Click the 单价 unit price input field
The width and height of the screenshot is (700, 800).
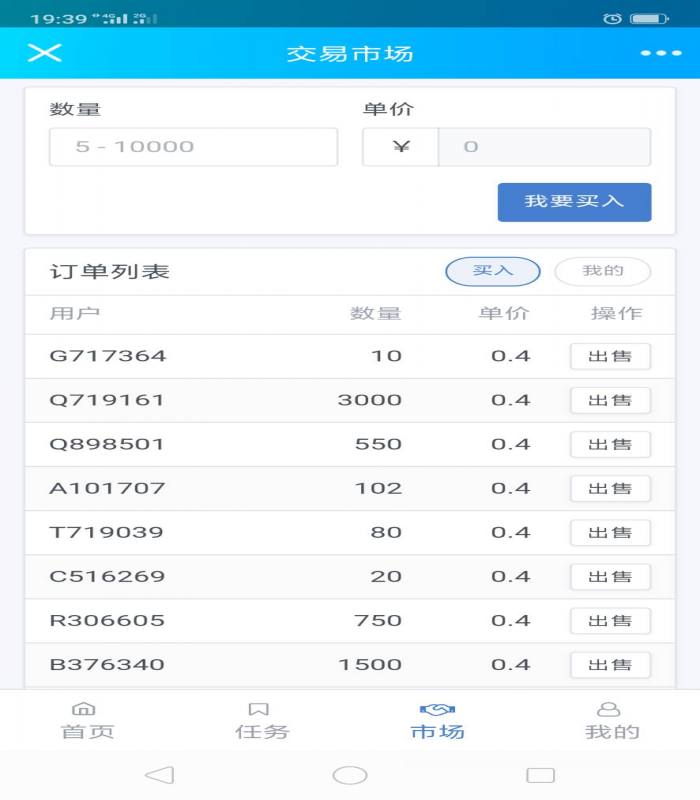click(x=544, y=147)
